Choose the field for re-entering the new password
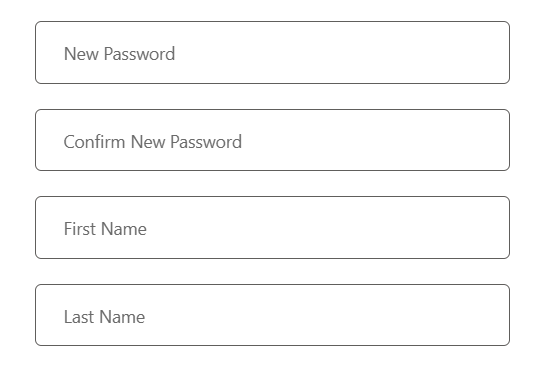546x365 pixels. click(272, 140)
